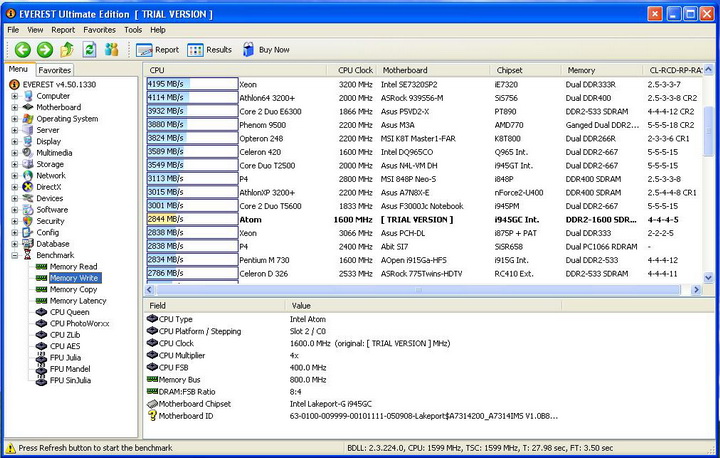Expand the Multimedia tree node
This screenshot has width=720, height=458.
[15, 153]
